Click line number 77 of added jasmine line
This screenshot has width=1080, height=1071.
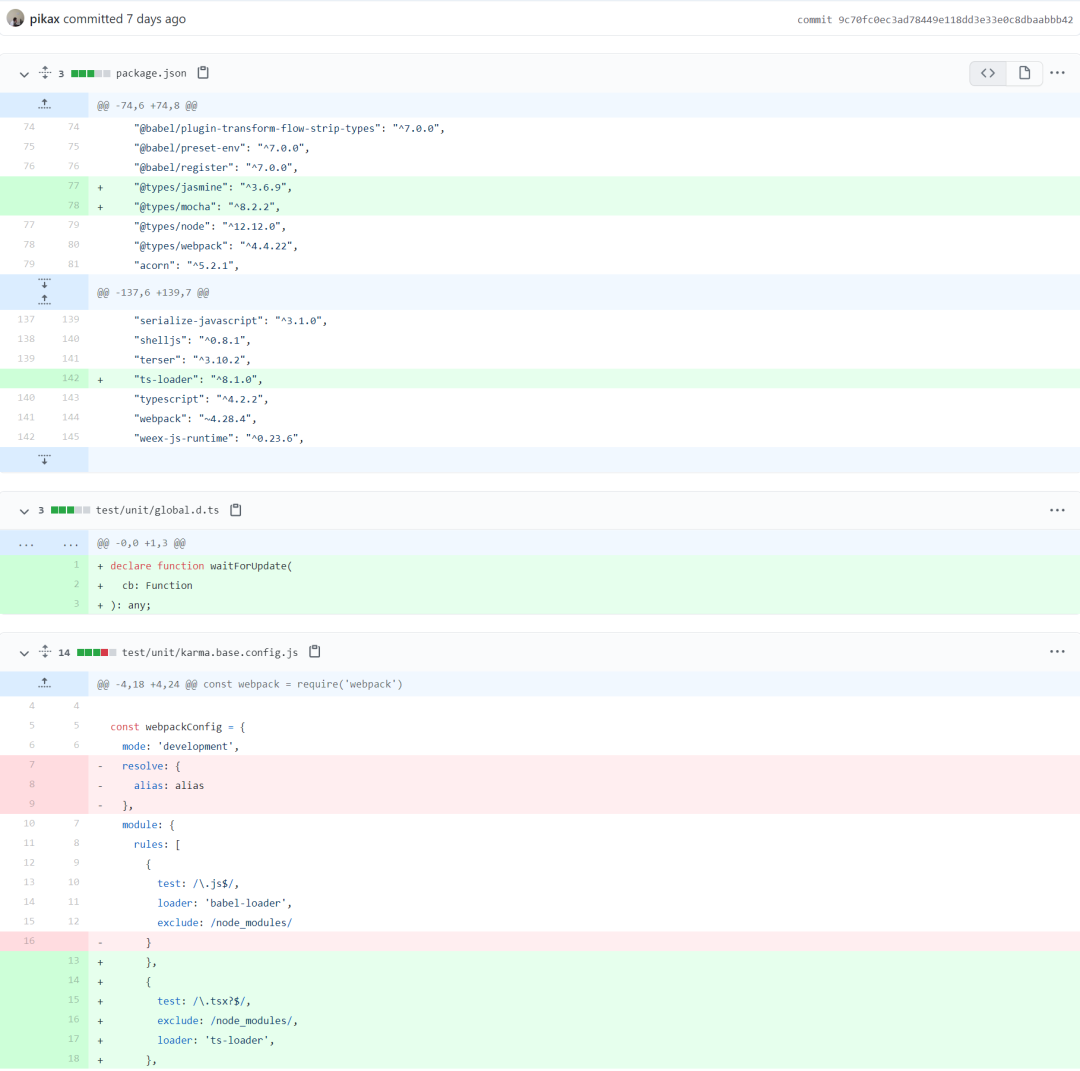click(x=73, y=186)
